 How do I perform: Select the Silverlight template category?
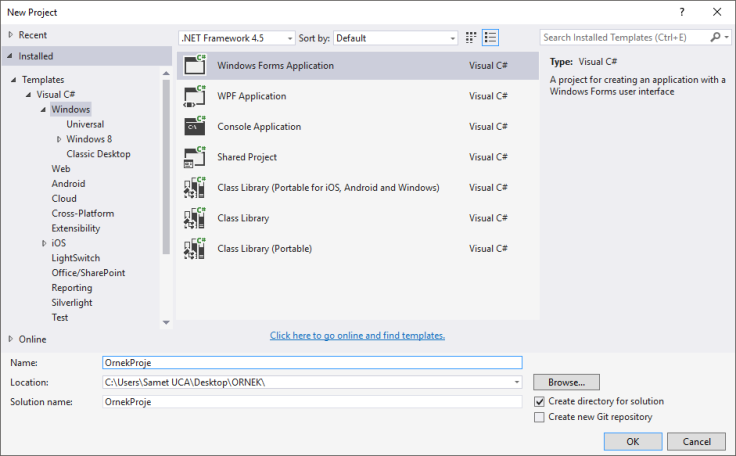72,302
